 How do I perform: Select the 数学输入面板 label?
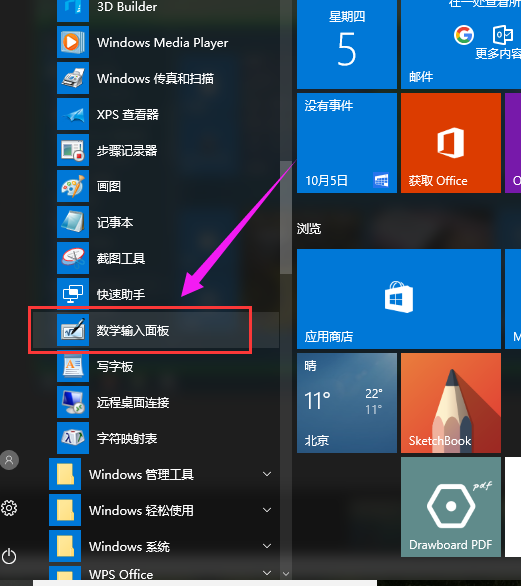pyautogui.click(x=133, y=330)
